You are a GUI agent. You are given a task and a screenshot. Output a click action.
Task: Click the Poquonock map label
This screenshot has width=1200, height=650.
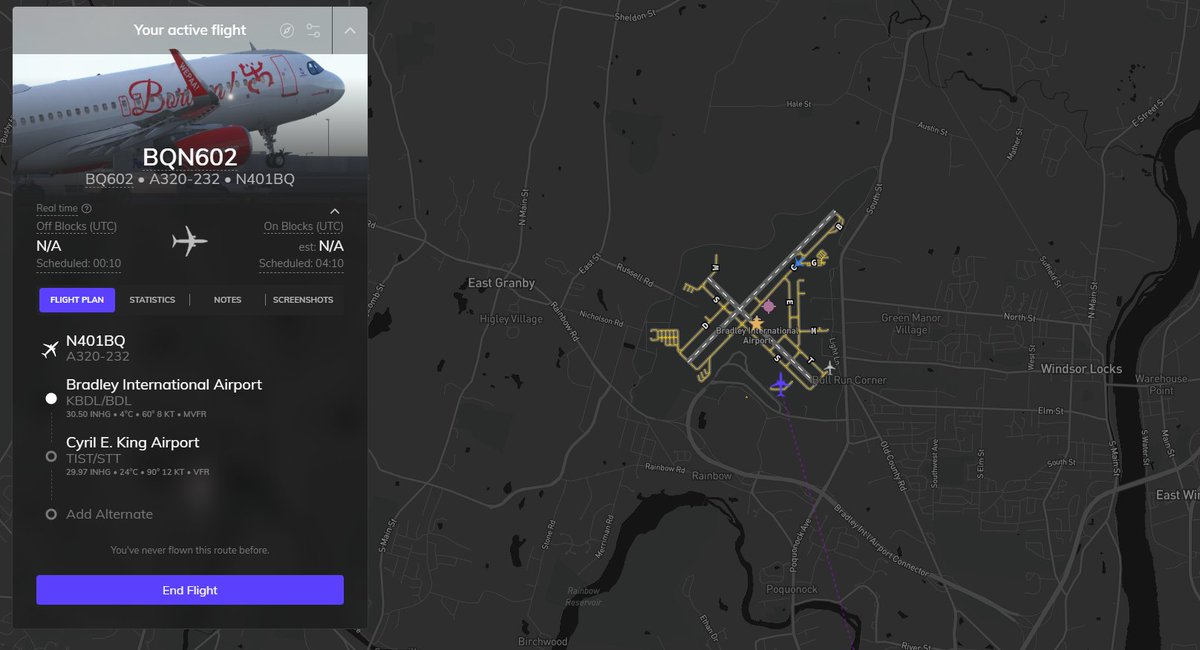[x=790, y=589]
